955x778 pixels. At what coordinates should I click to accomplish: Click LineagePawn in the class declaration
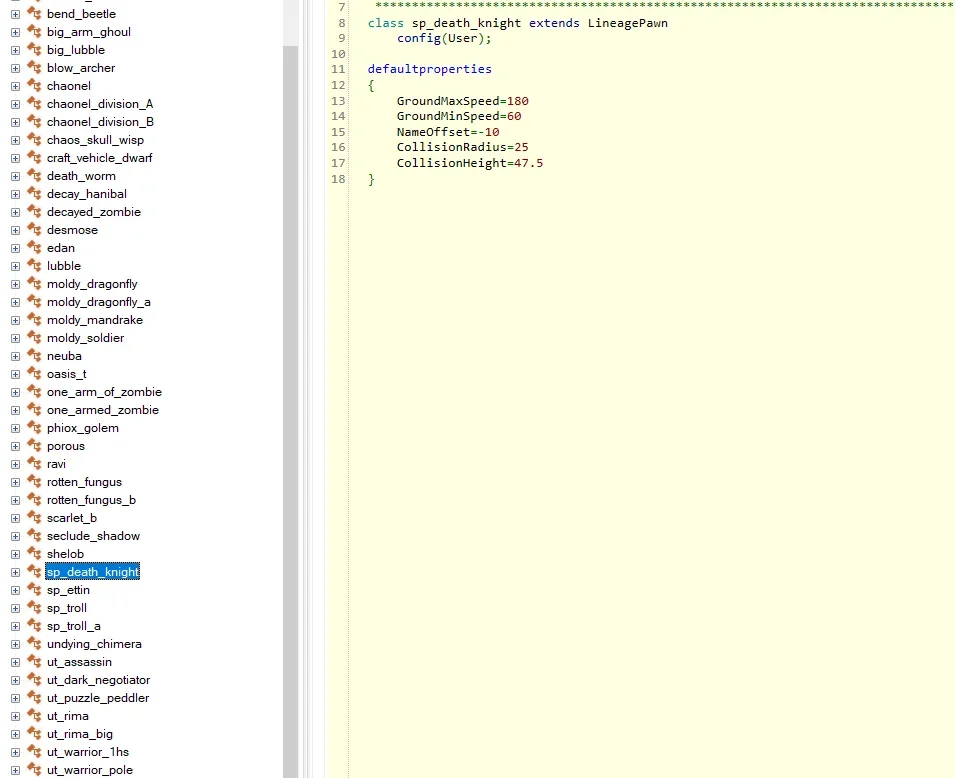coord(627,23)
